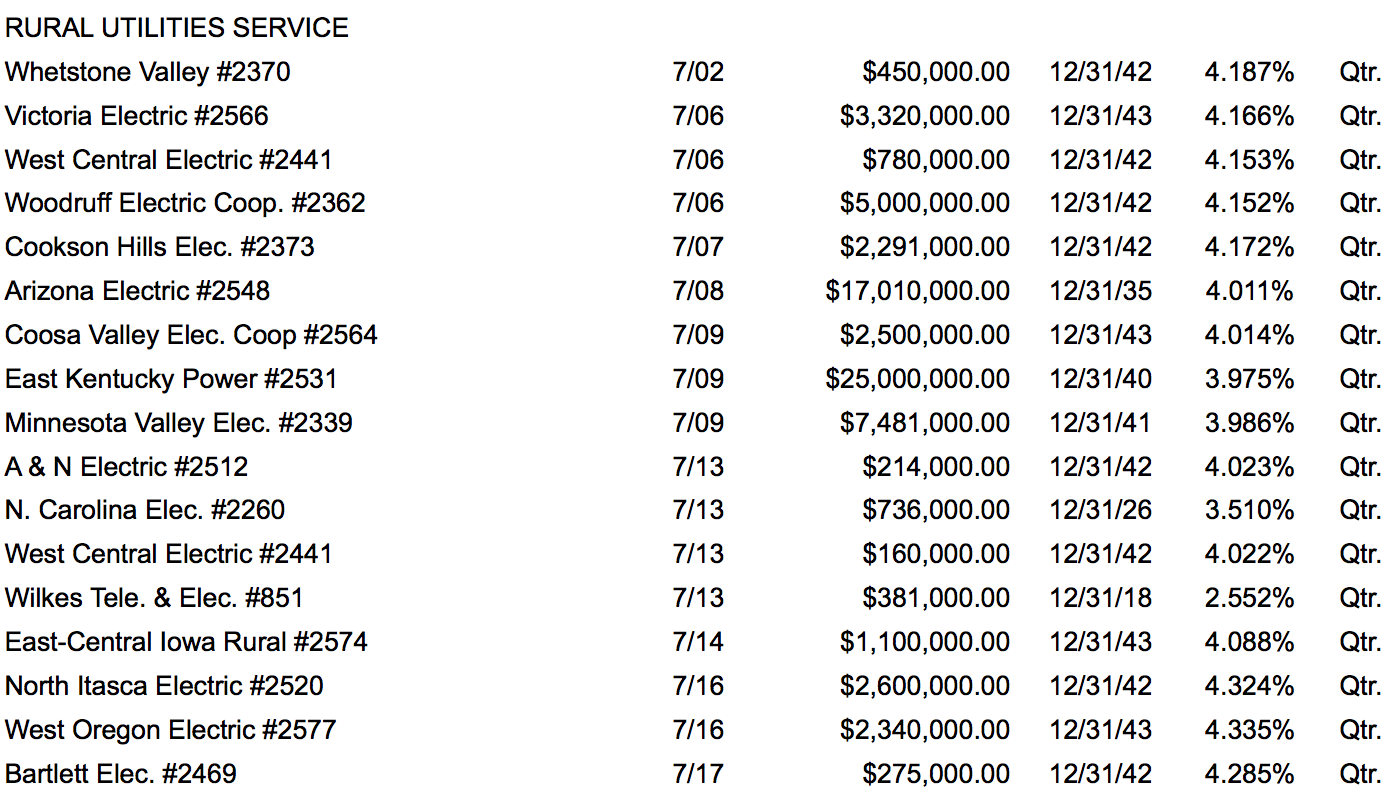The image size is (1400, 800).
Task: Select Cookson Hills Elec. #2373 row name
Action: coord(160,247)
